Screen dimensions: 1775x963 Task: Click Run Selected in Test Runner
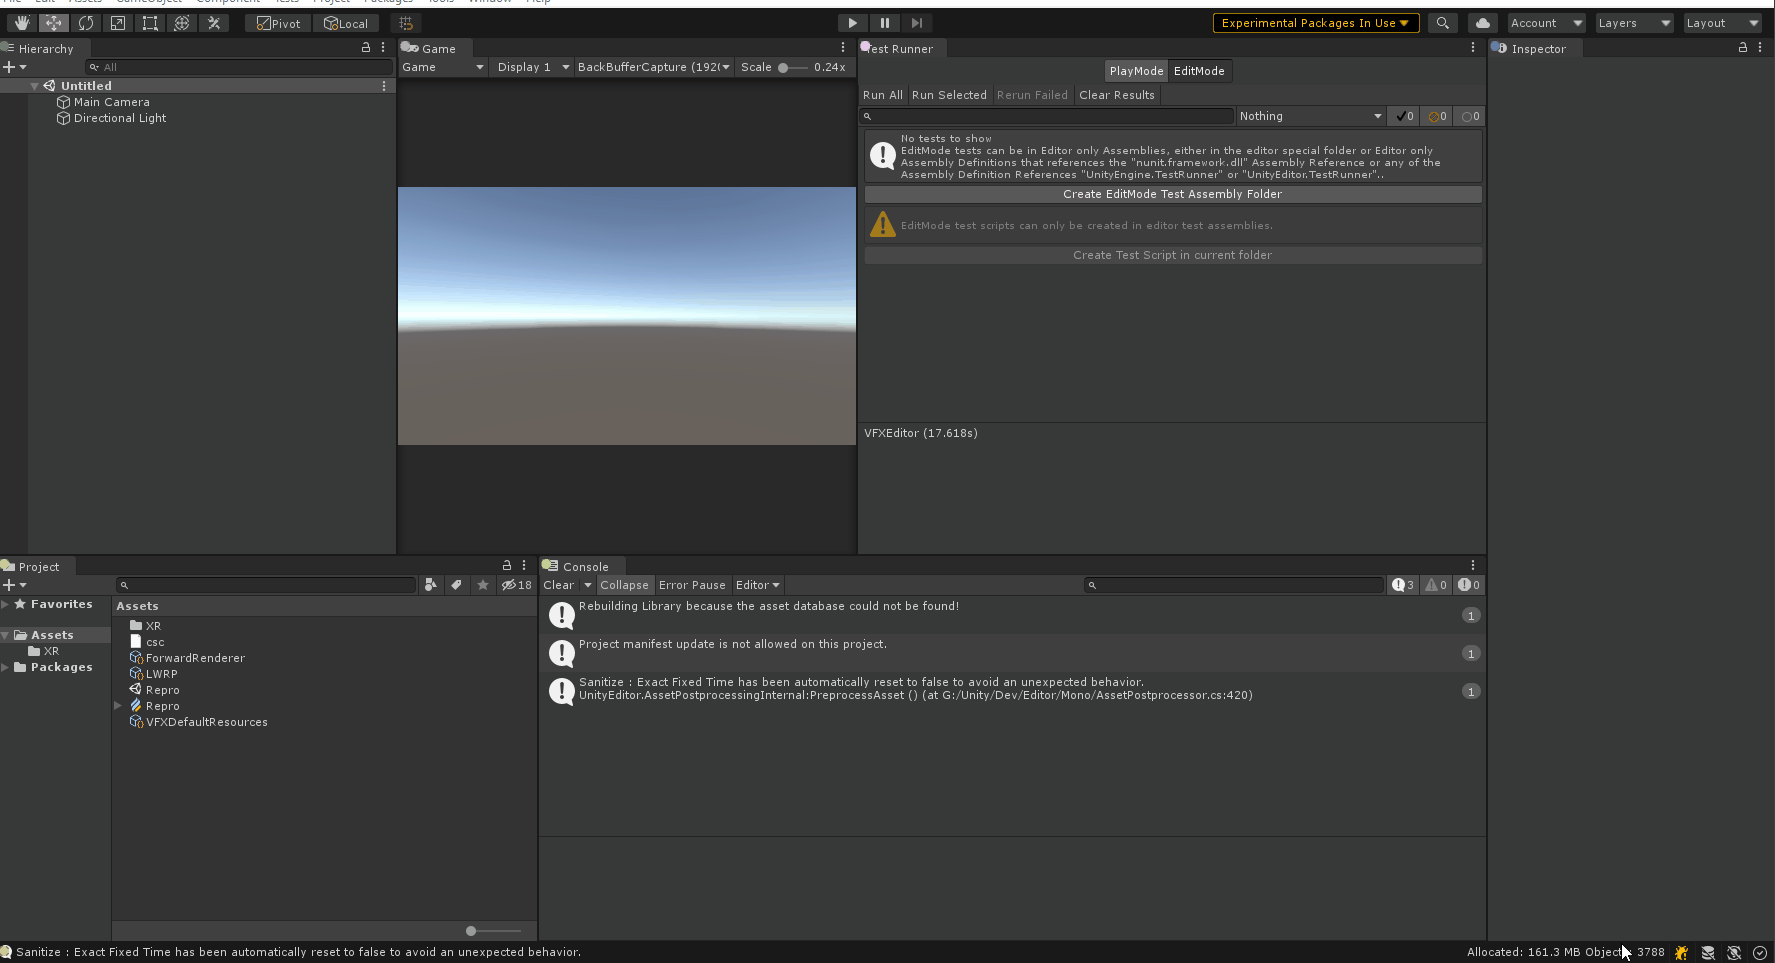(x=949, y=95)
